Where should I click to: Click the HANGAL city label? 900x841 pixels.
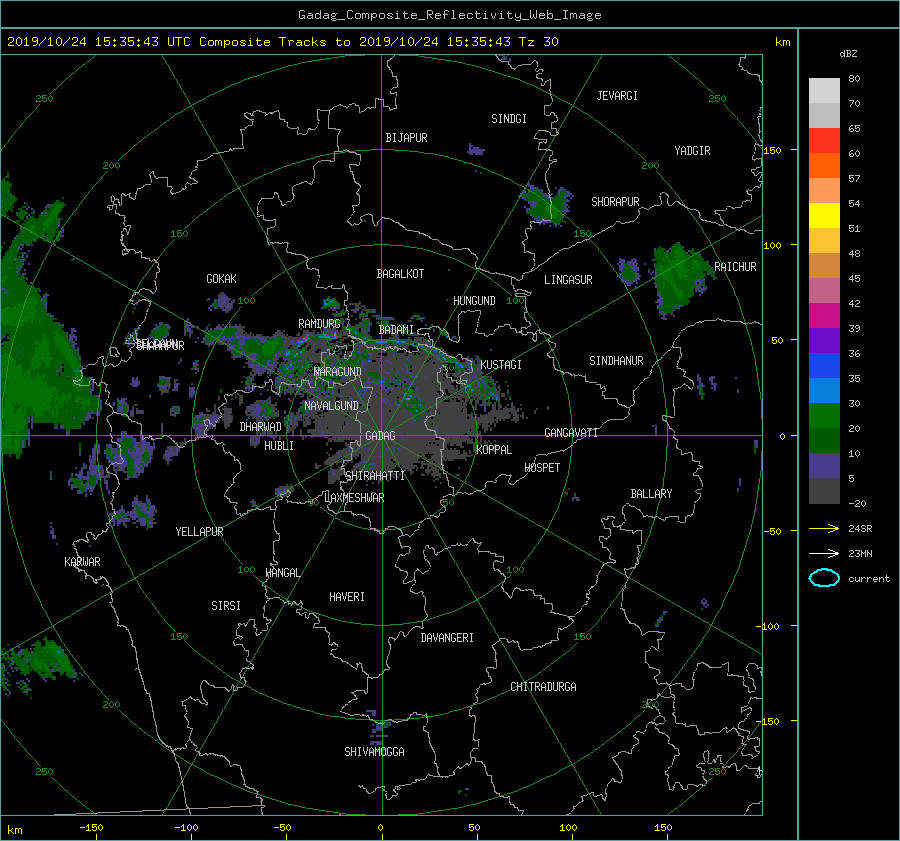pyautogui.click(x=282, y=573)
